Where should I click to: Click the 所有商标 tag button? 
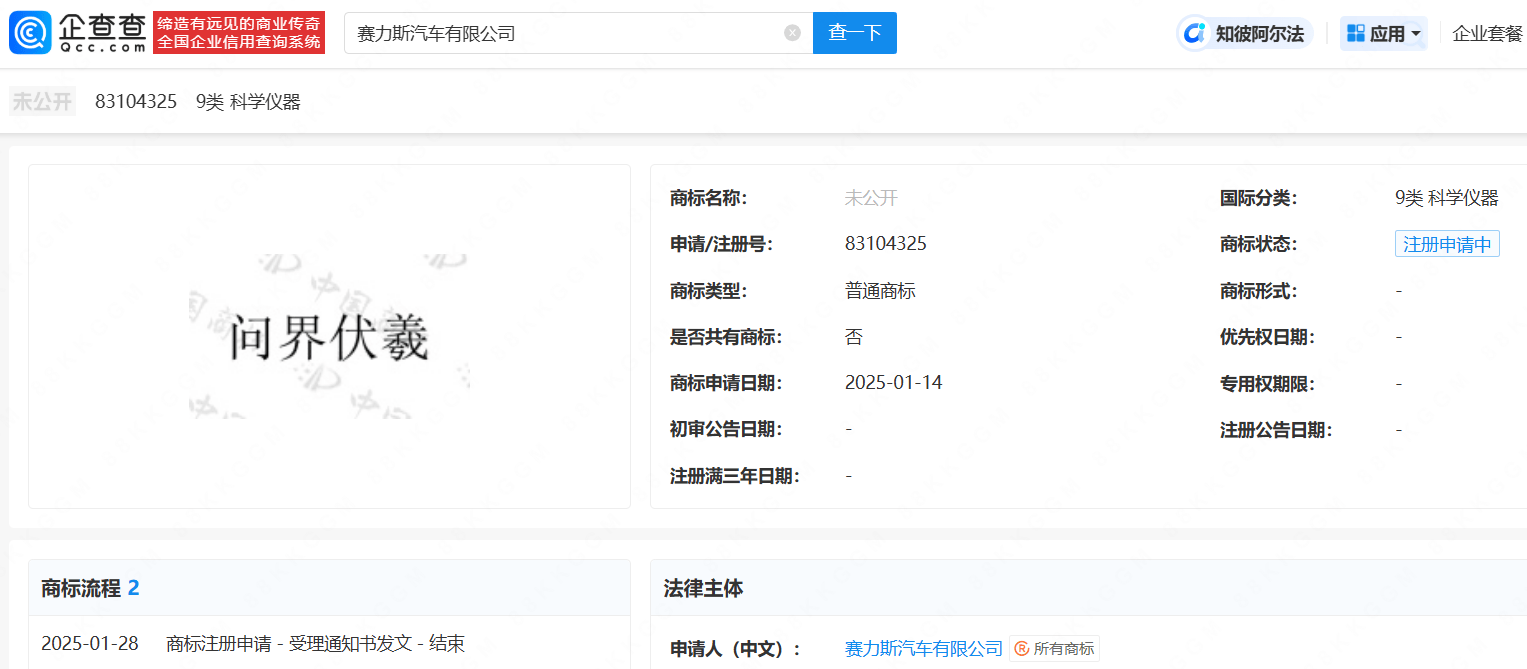1054,649
